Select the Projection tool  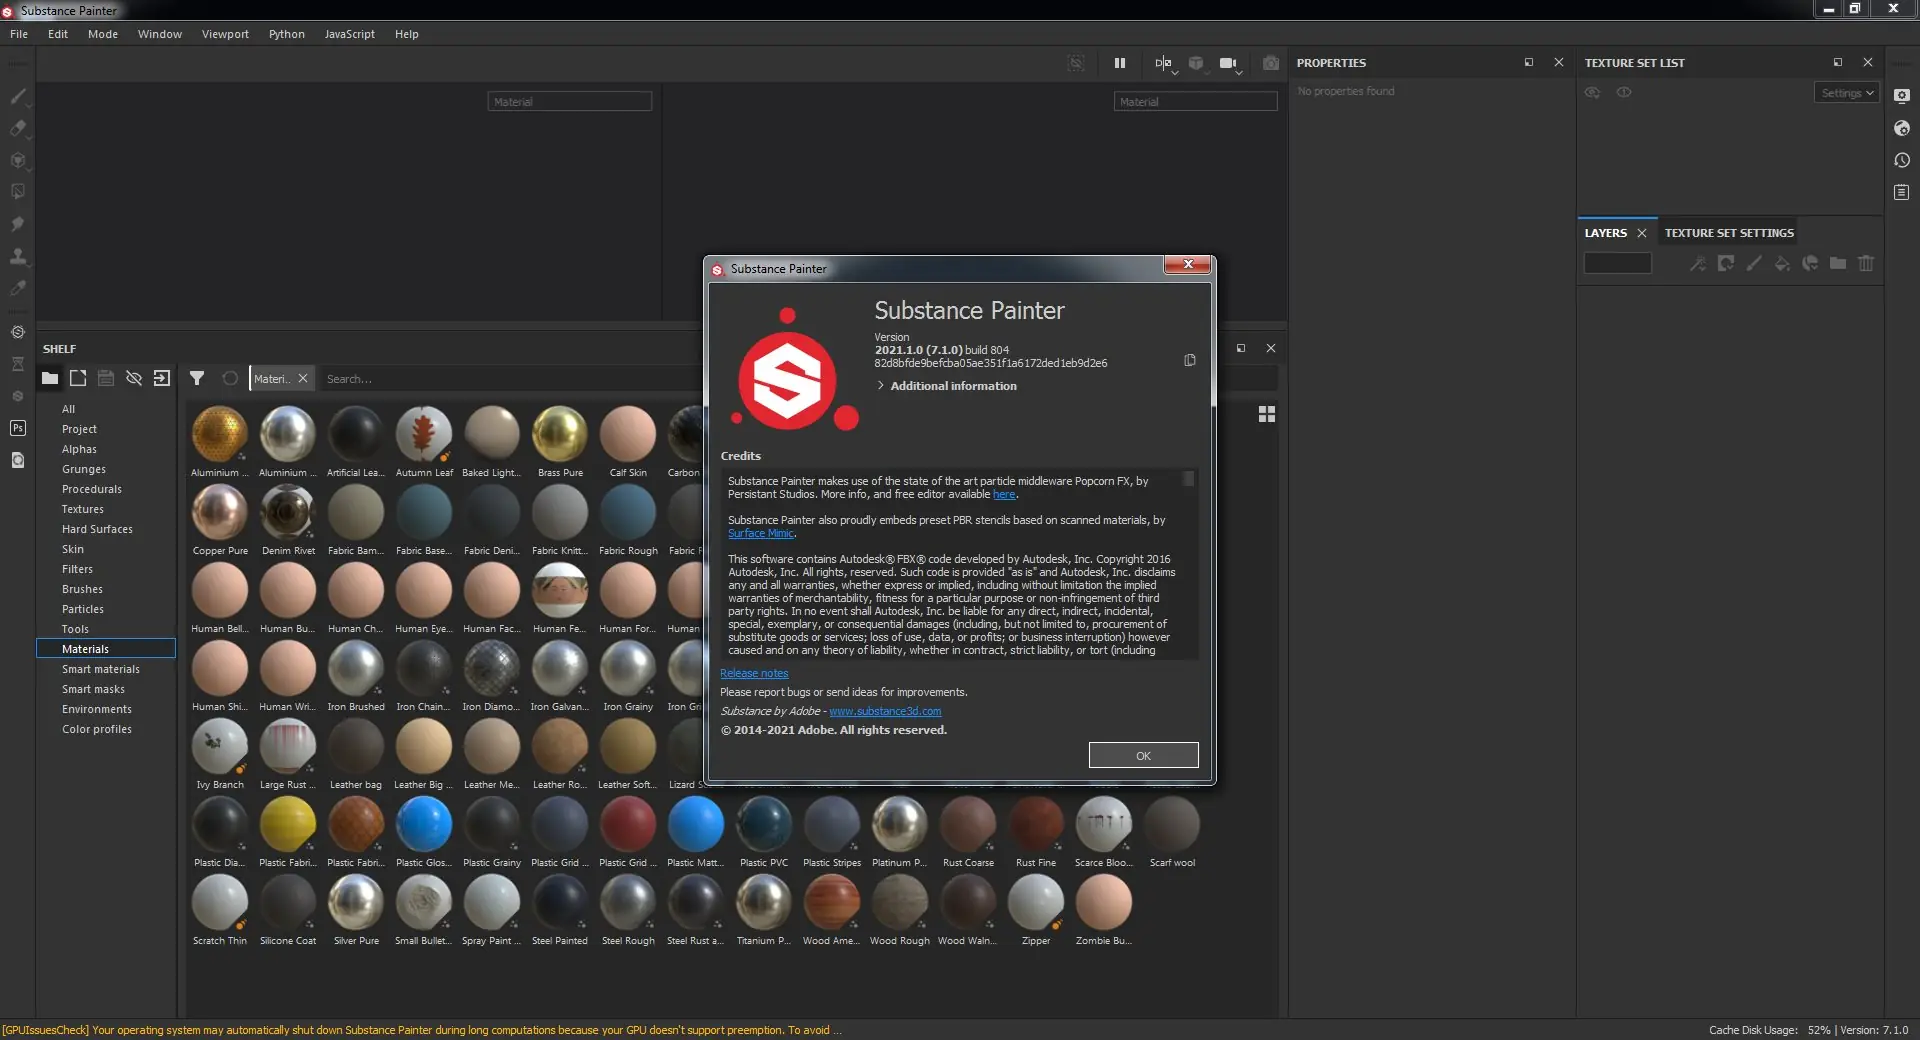[x=18, y=160]
